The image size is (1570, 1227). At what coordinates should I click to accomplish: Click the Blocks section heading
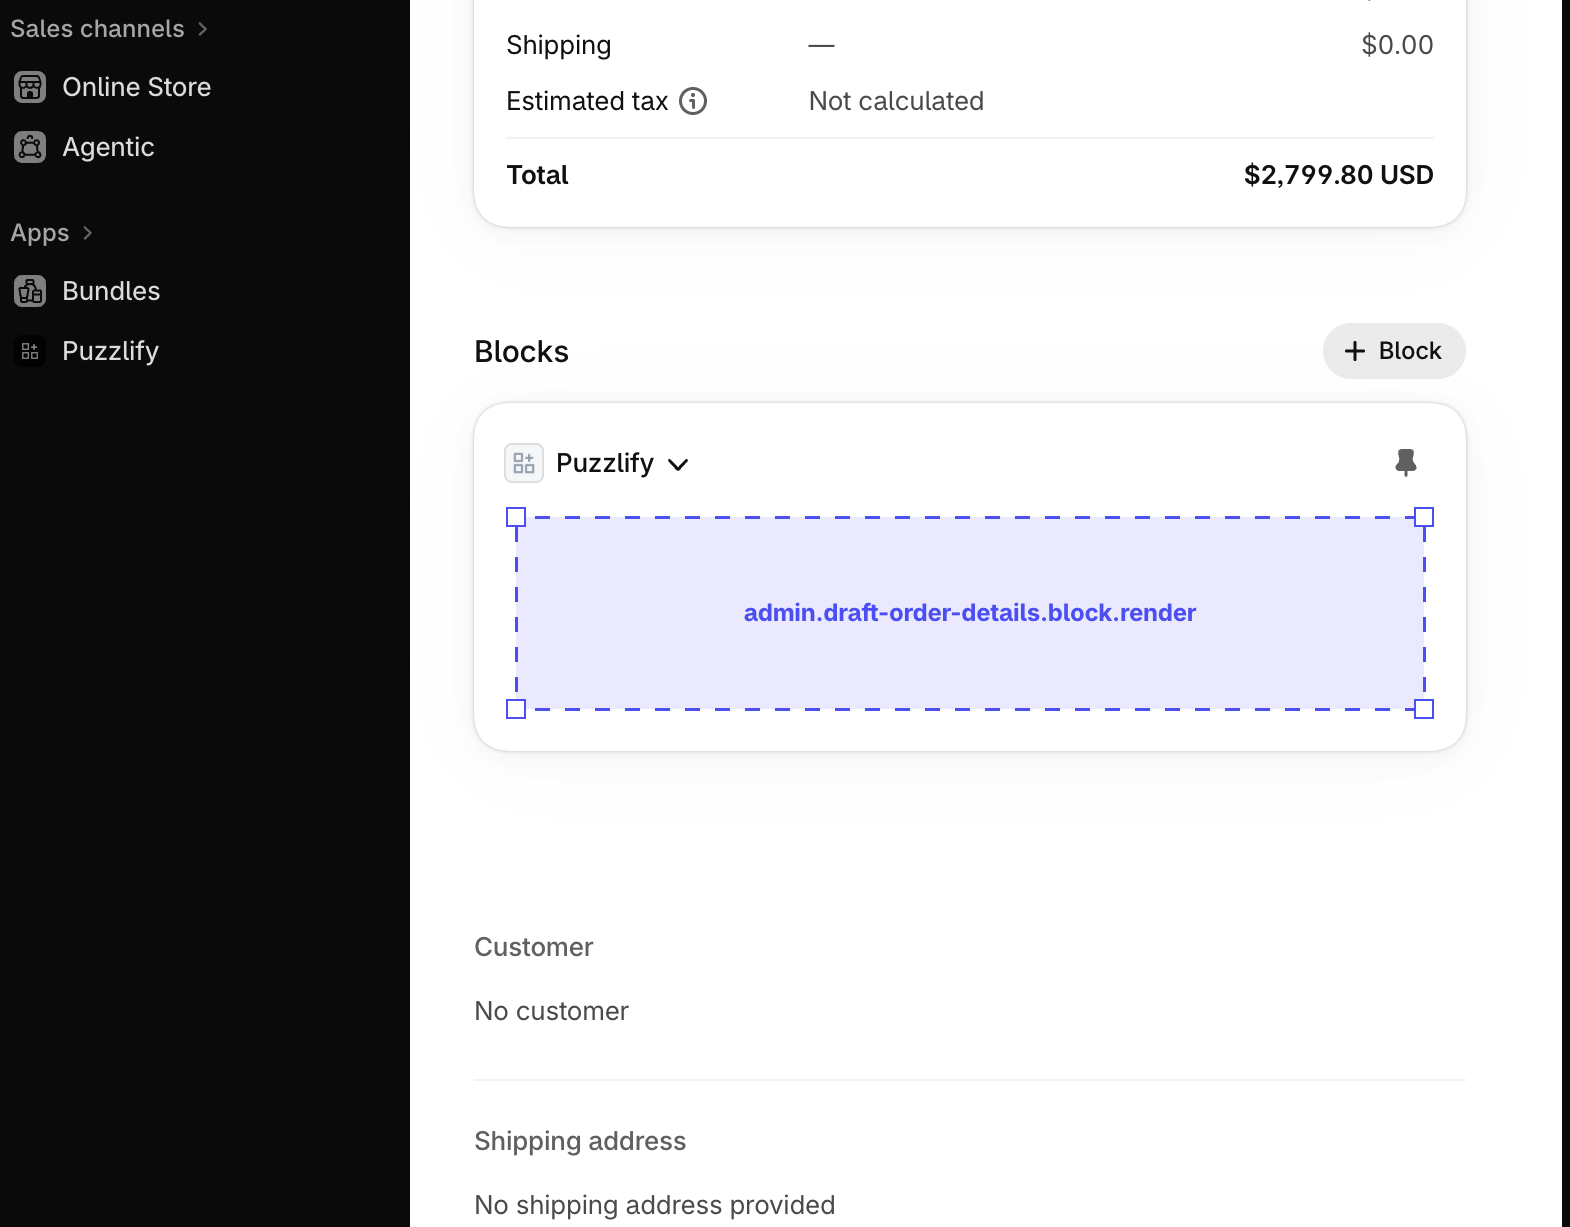(521, 352)
